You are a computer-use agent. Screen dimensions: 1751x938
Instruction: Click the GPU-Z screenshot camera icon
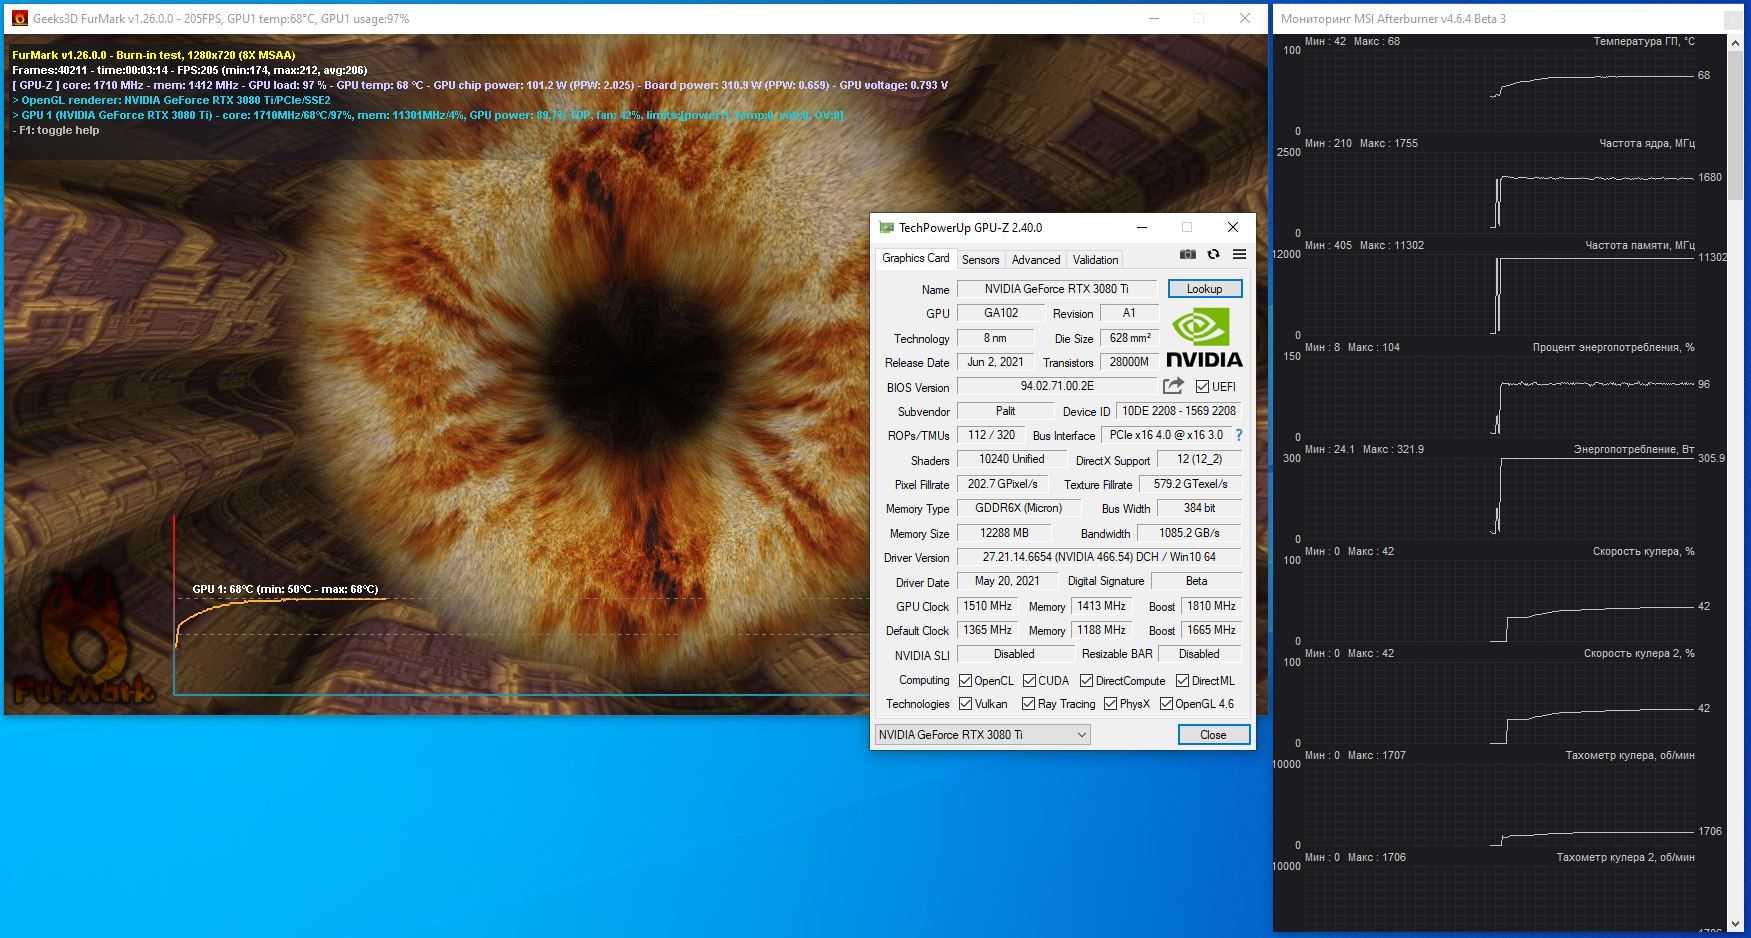coord(1187,255)
